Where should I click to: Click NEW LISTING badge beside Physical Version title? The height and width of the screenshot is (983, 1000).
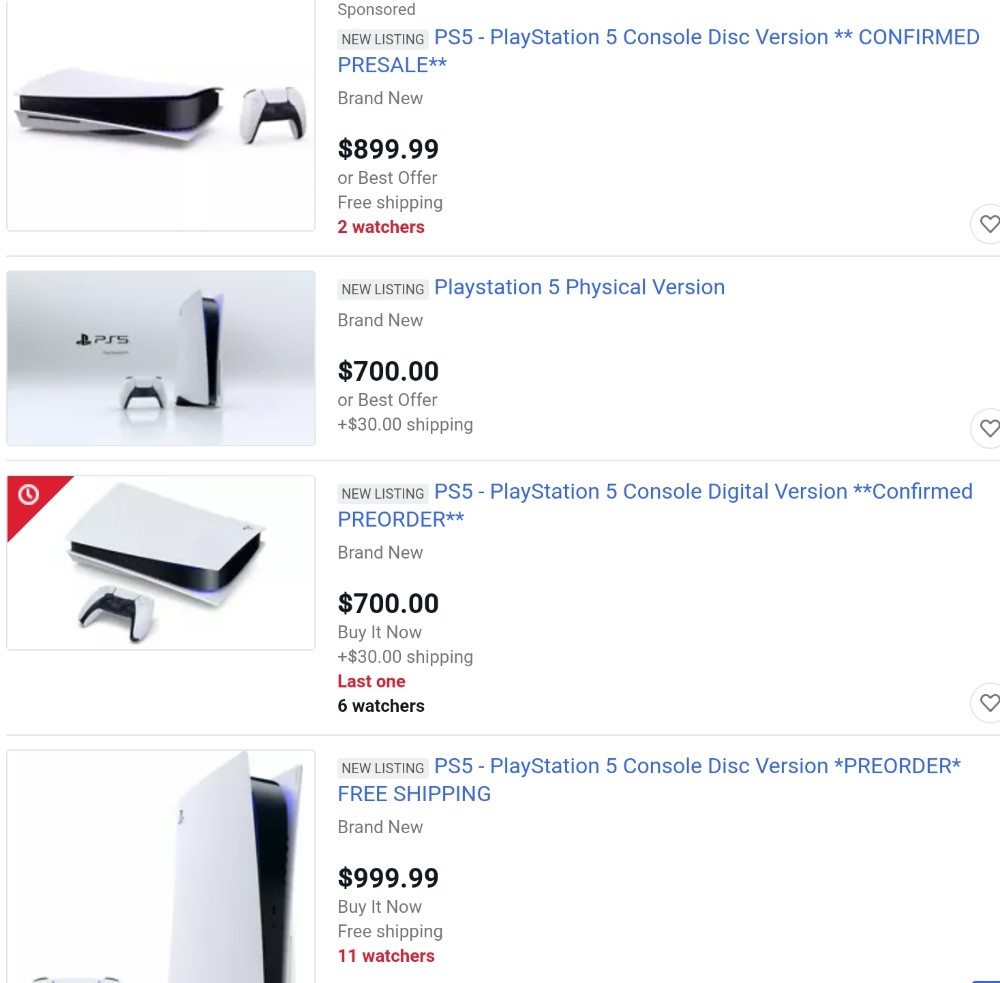click(383, 289)
